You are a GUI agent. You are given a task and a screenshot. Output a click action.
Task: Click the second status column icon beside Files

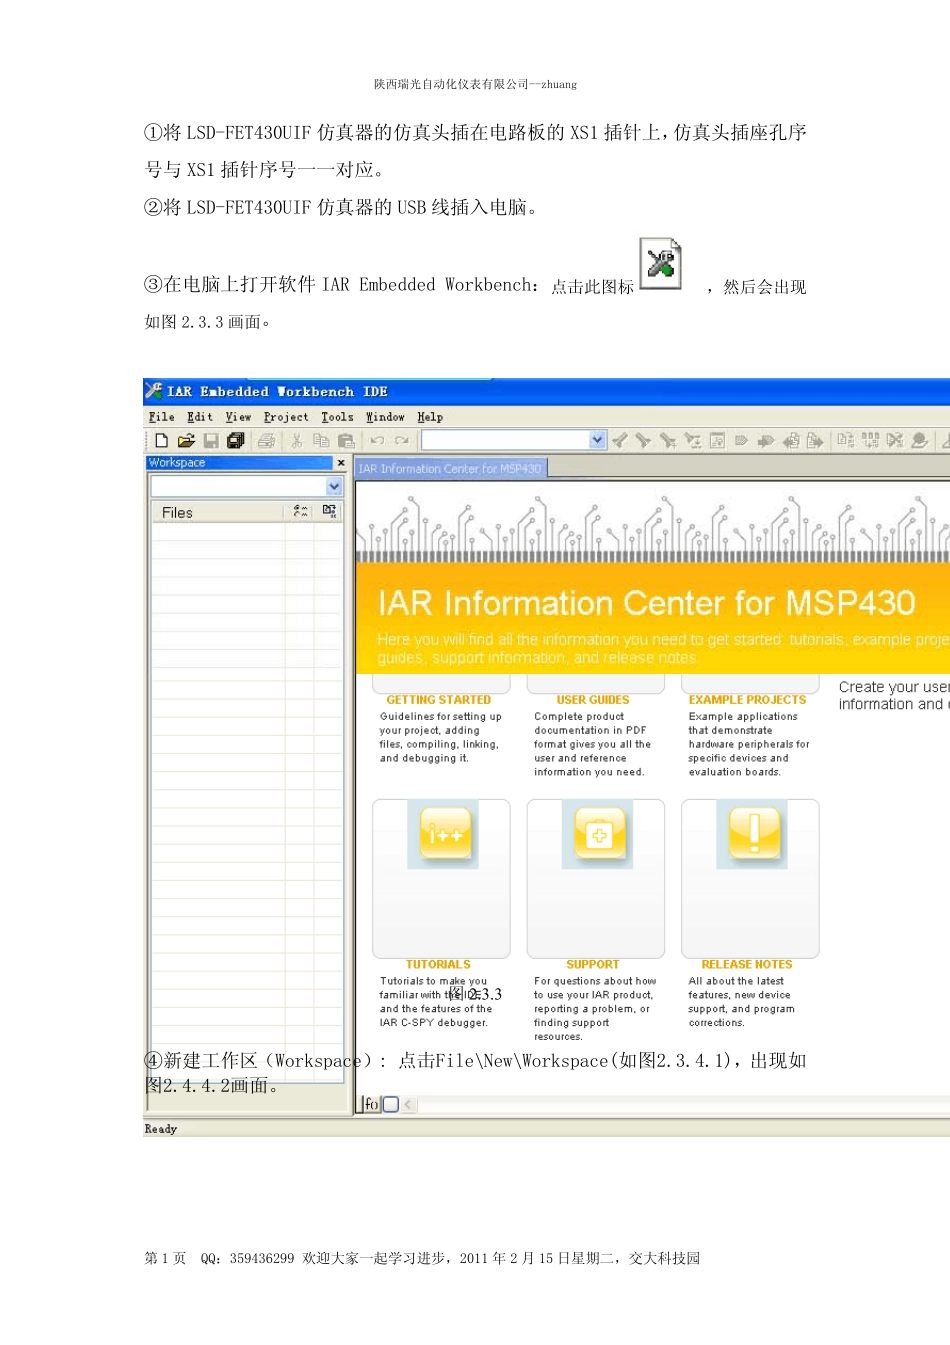(x=329, y=511)
